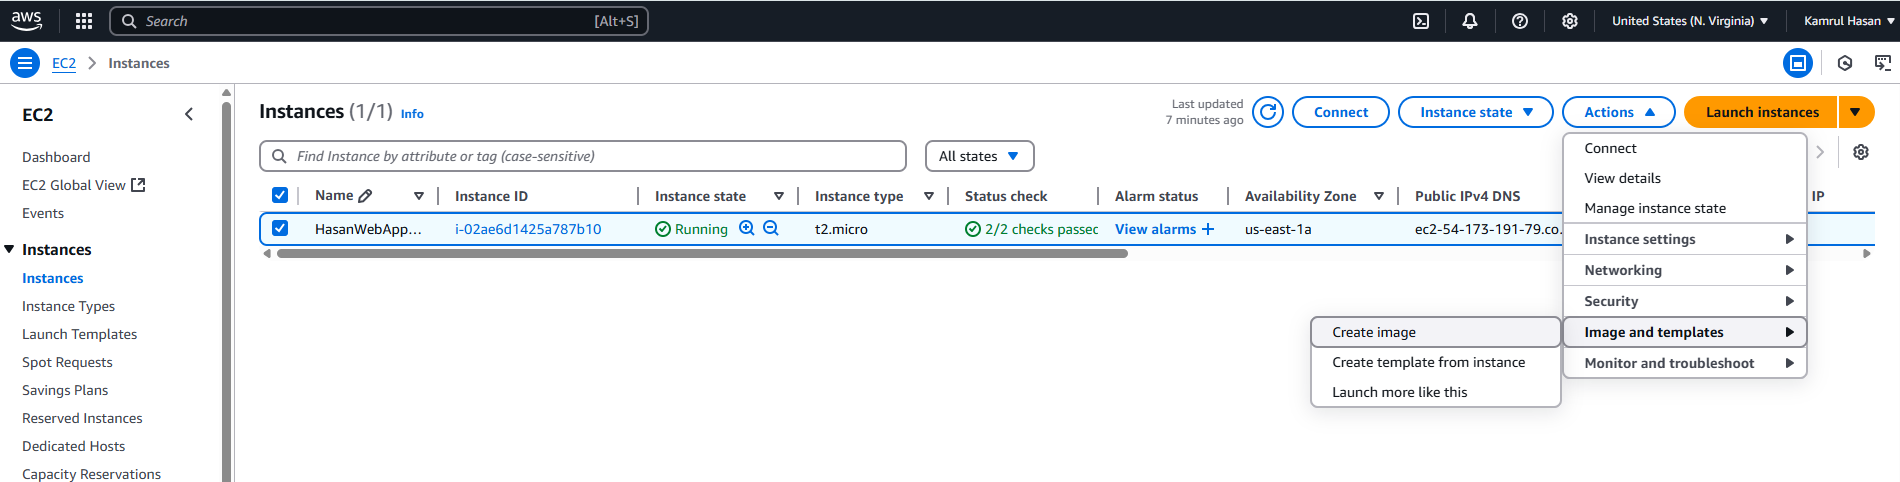Open the All states filter dropdown
Viewport: 1900px width, 482px height.
pos(979,156)
